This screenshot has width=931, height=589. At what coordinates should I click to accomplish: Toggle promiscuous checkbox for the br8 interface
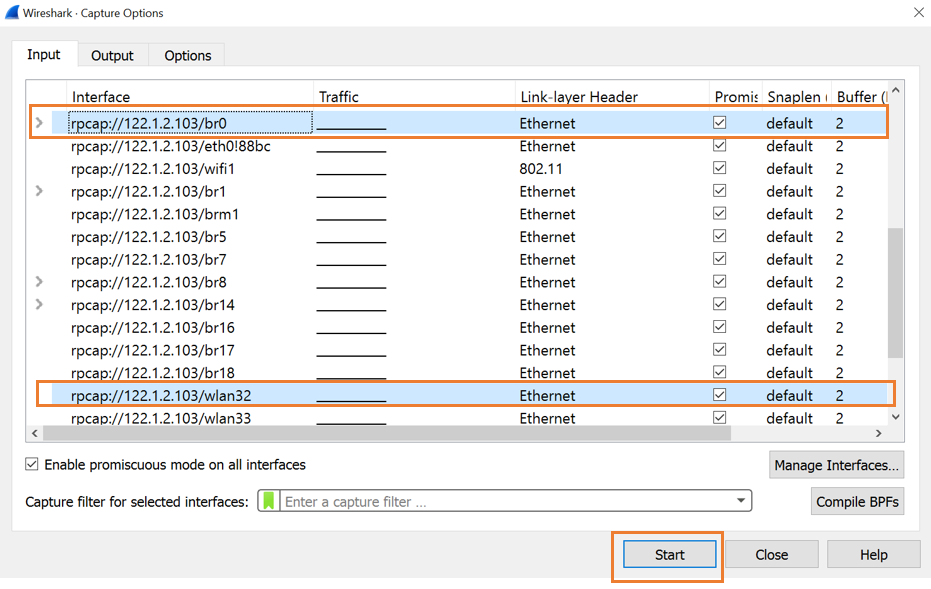[720, 281]
